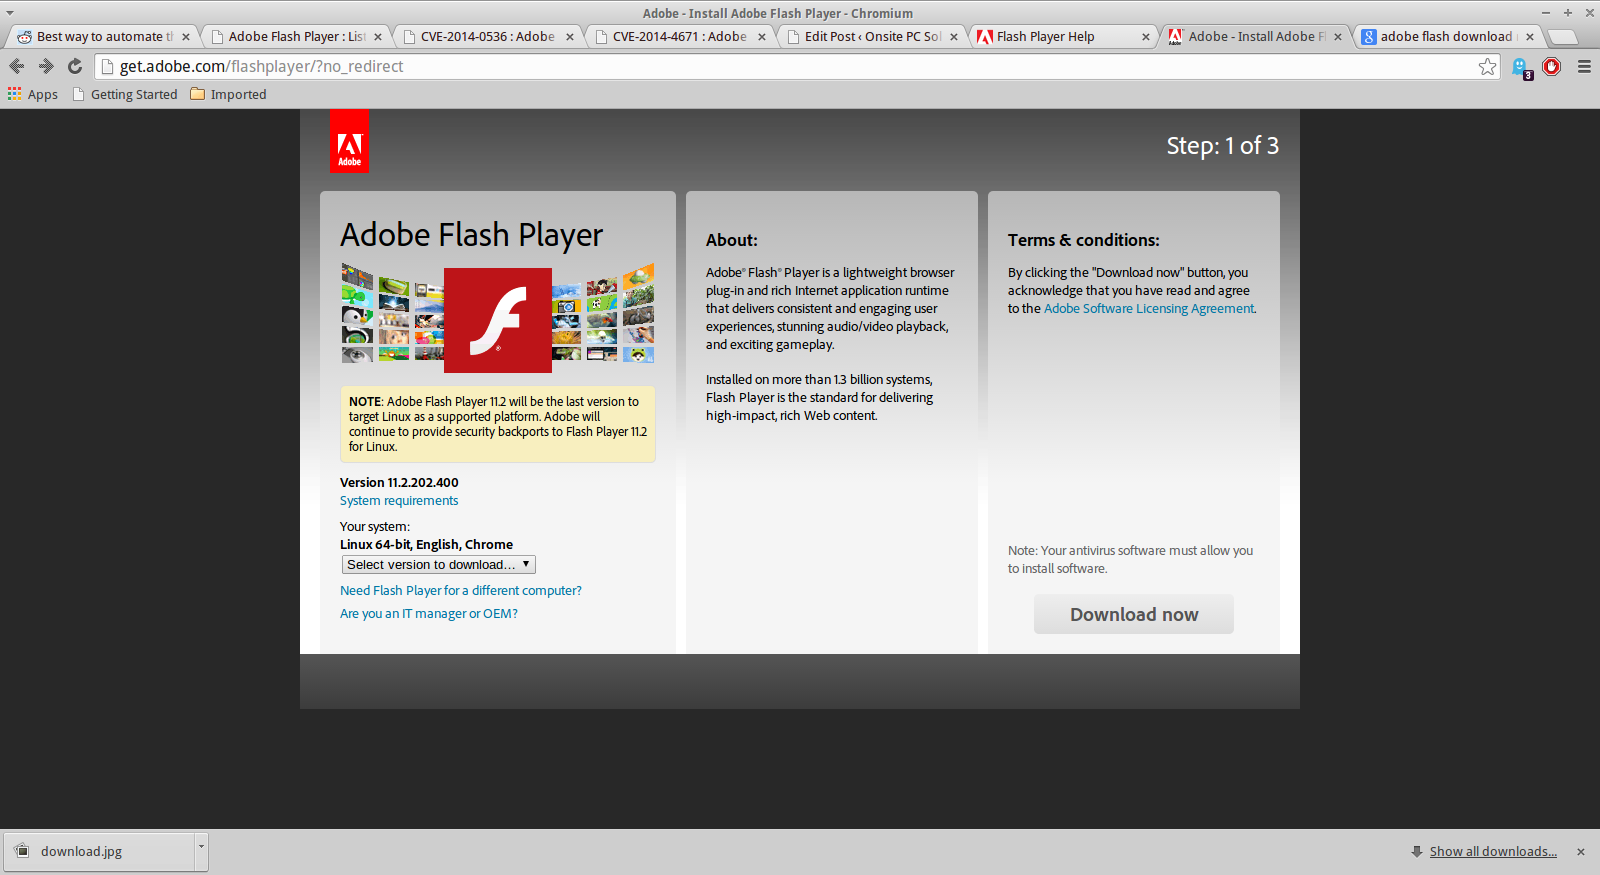Open the Chromium hamburger menu

click(1584, 66)
